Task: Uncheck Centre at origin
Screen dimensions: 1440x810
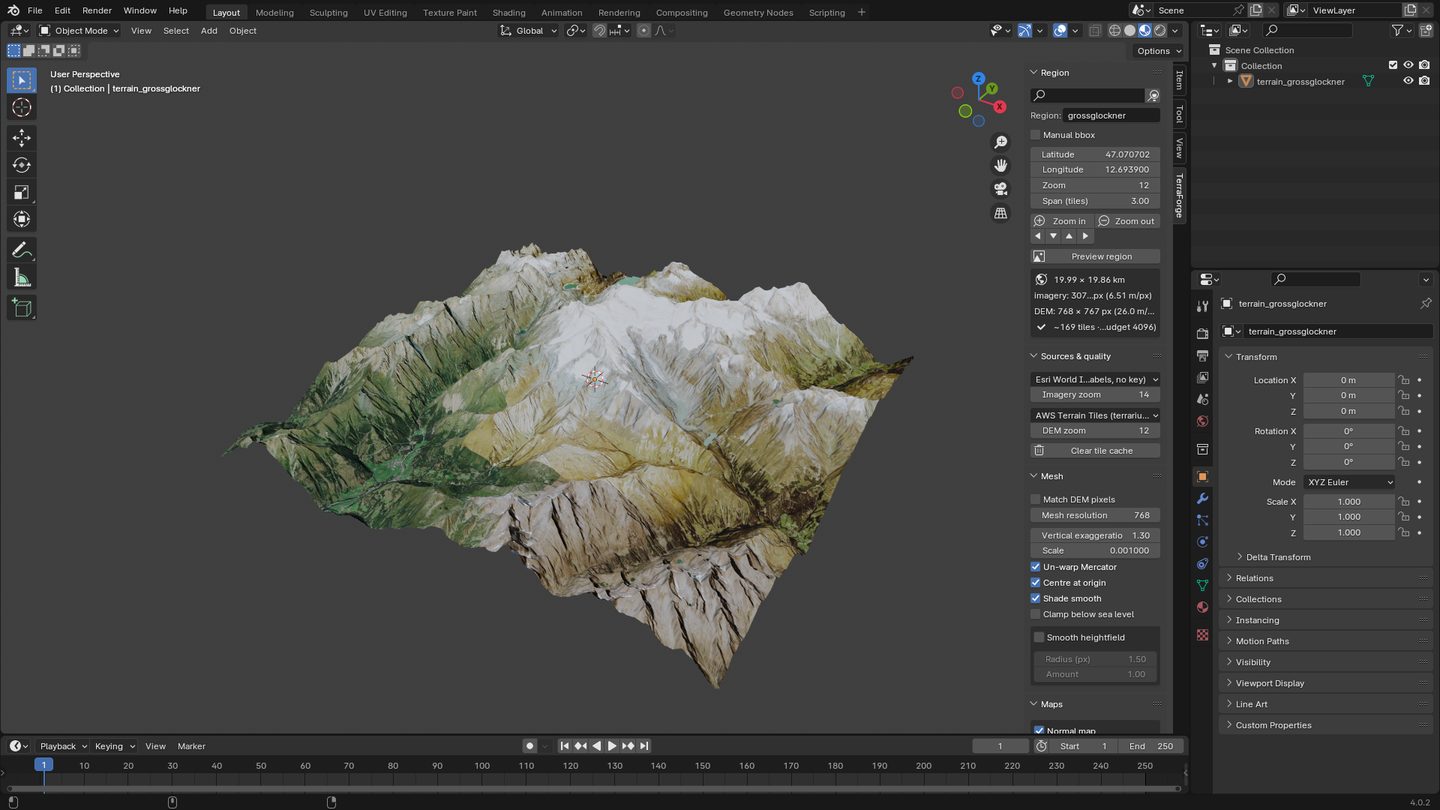Action: 1036,583
